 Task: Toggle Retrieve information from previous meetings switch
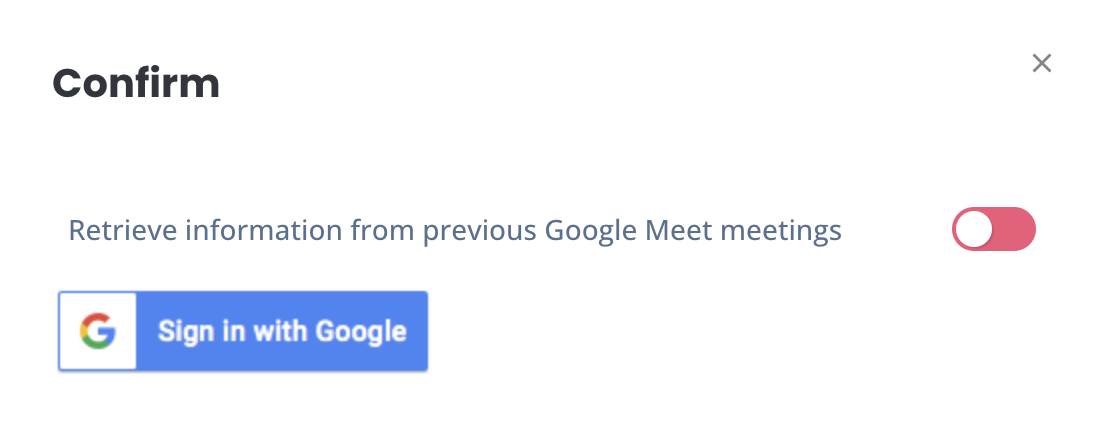click(x=993, y=229)
